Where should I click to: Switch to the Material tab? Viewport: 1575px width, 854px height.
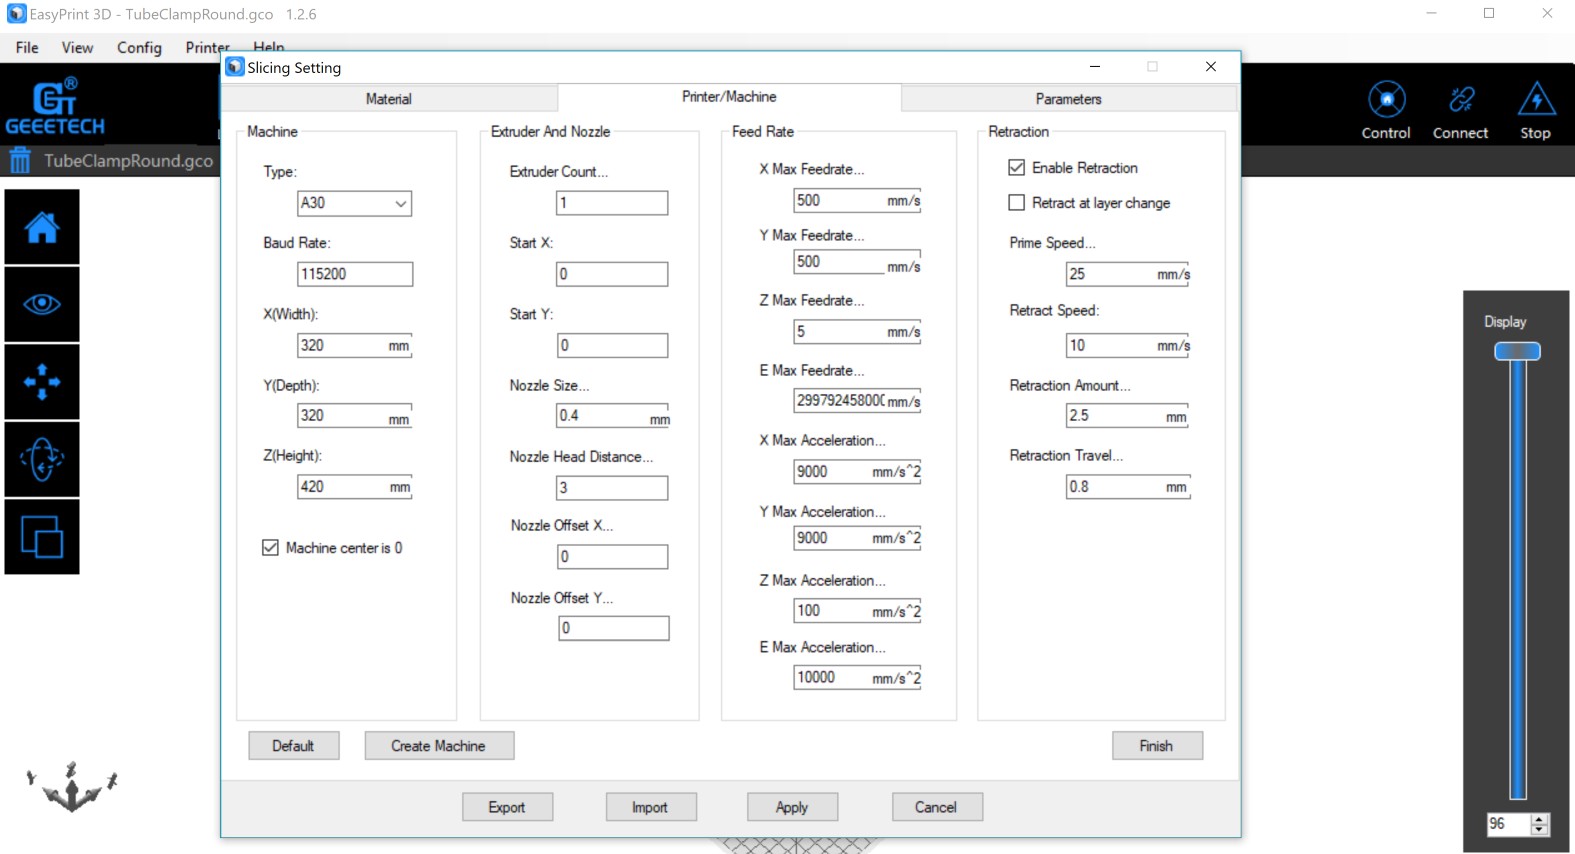click(388, 99)
